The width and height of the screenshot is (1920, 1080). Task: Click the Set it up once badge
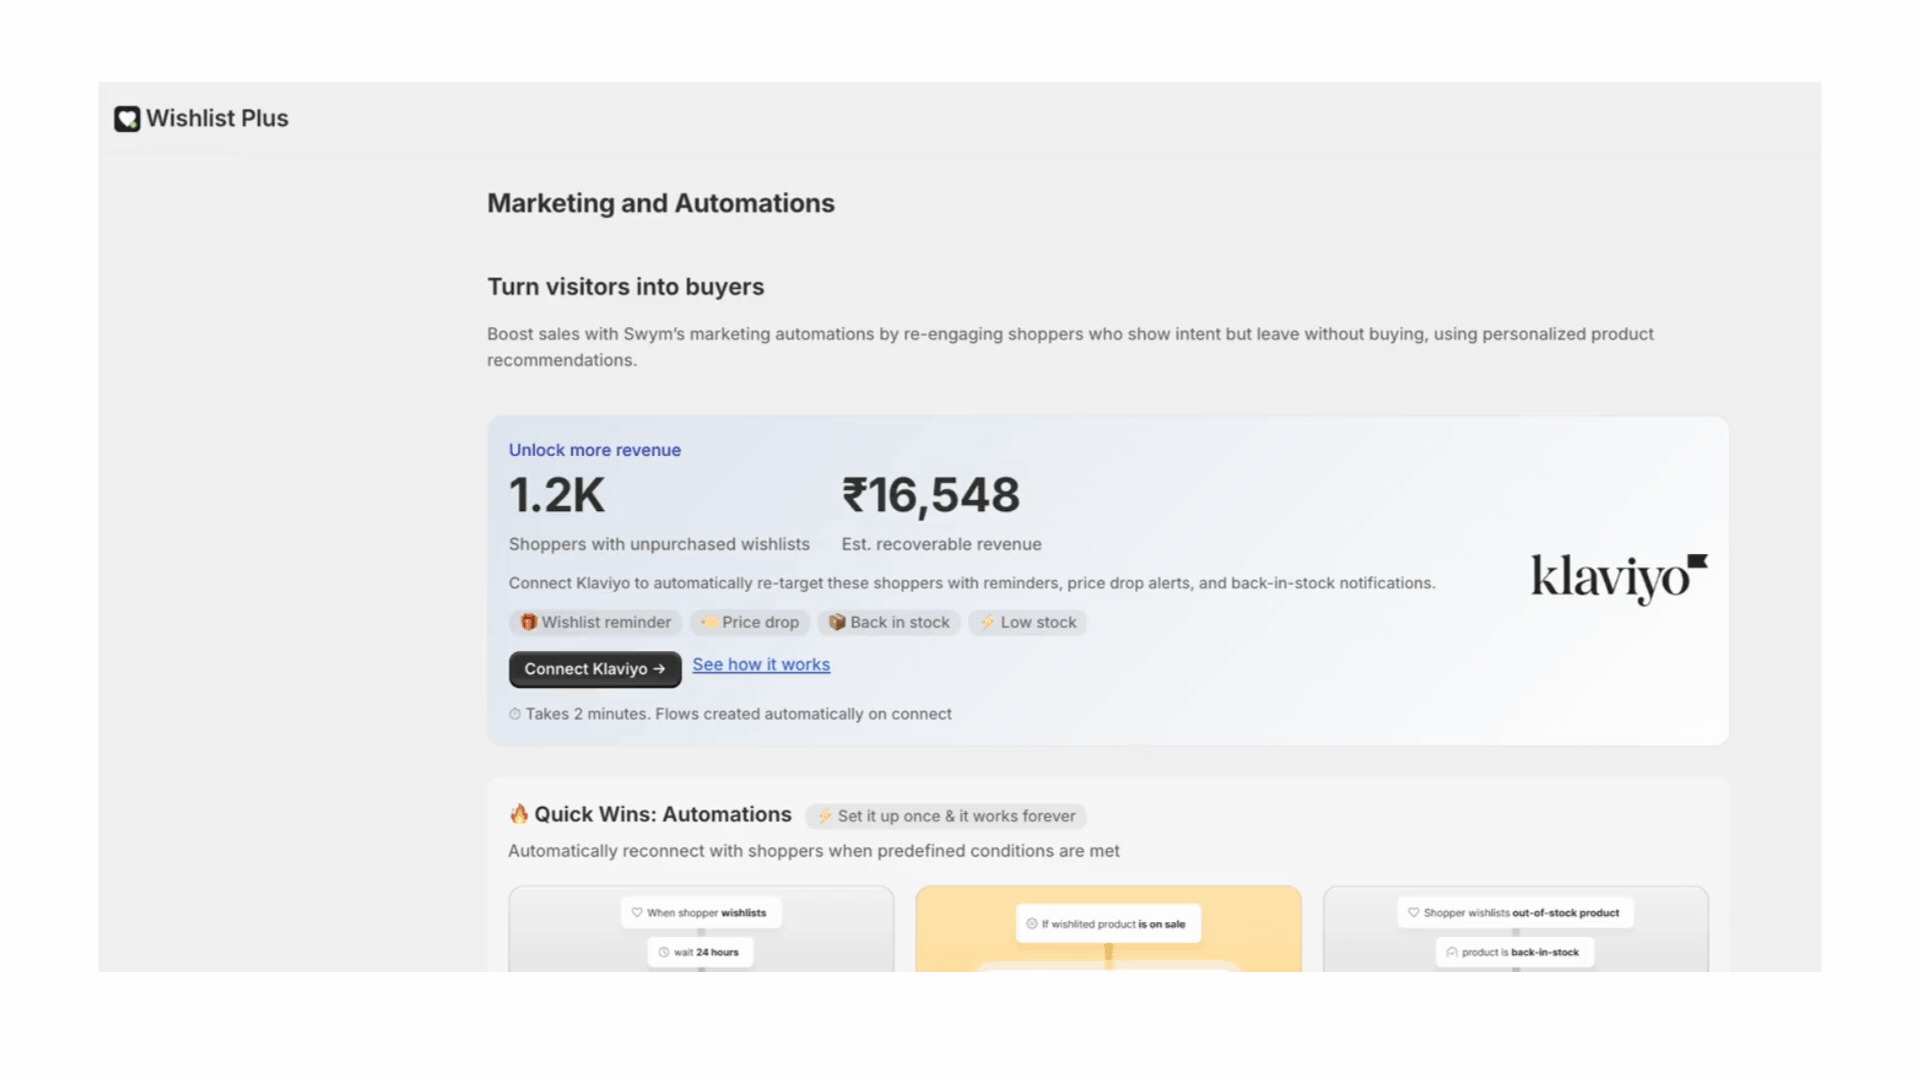click(946, 816)
